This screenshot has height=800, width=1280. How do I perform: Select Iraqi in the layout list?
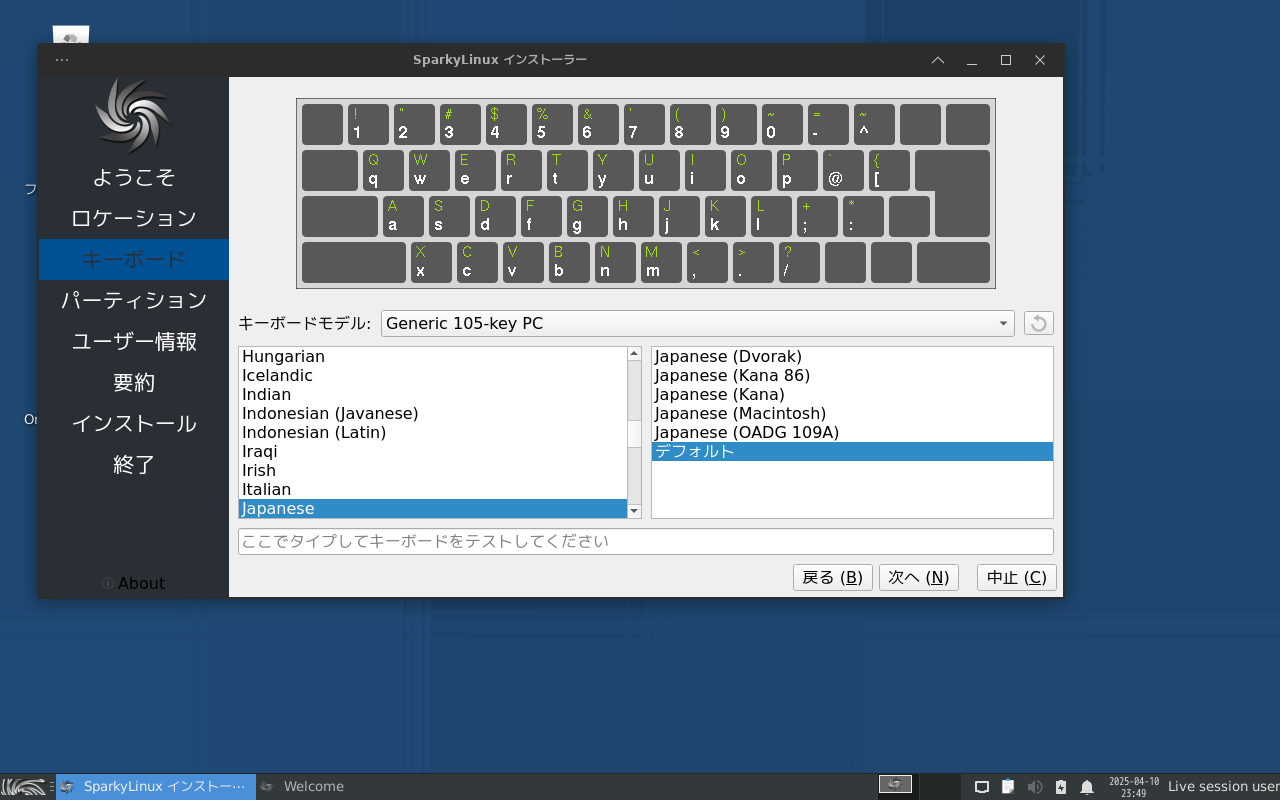tap(433, 451)
